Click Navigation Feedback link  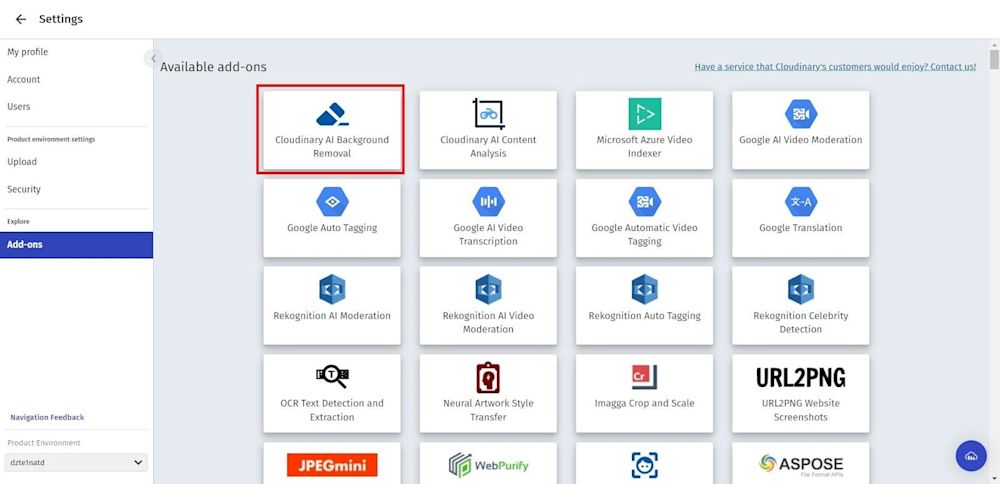tap(47, 418)
